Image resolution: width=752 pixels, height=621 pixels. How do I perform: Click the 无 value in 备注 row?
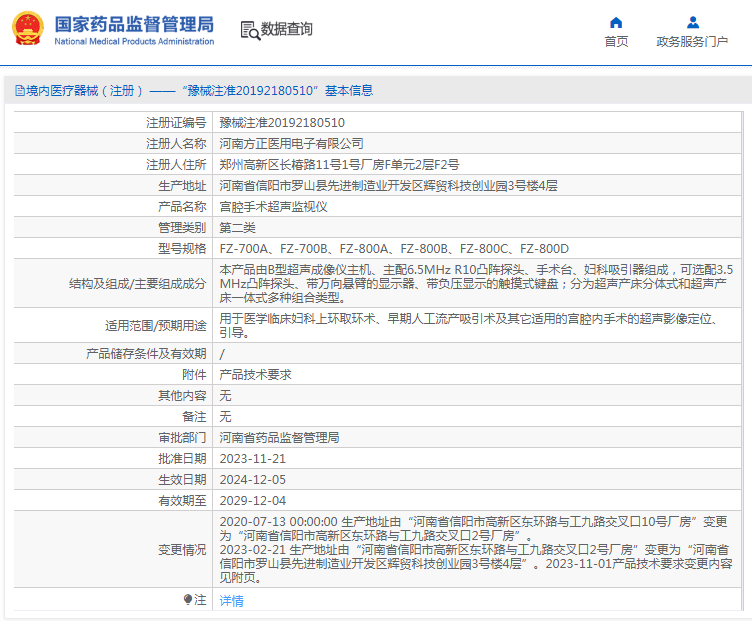225,417
